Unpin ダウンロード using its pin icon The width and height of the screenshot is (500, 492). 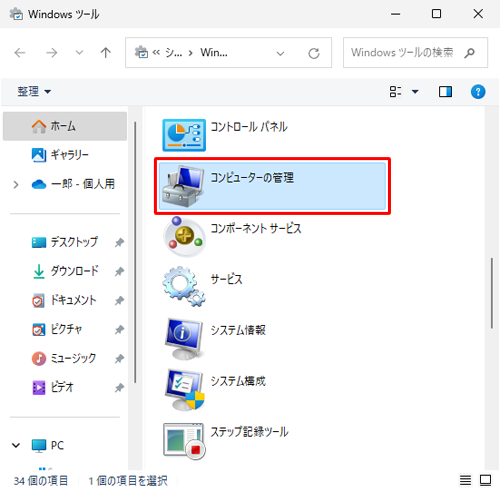119,272
